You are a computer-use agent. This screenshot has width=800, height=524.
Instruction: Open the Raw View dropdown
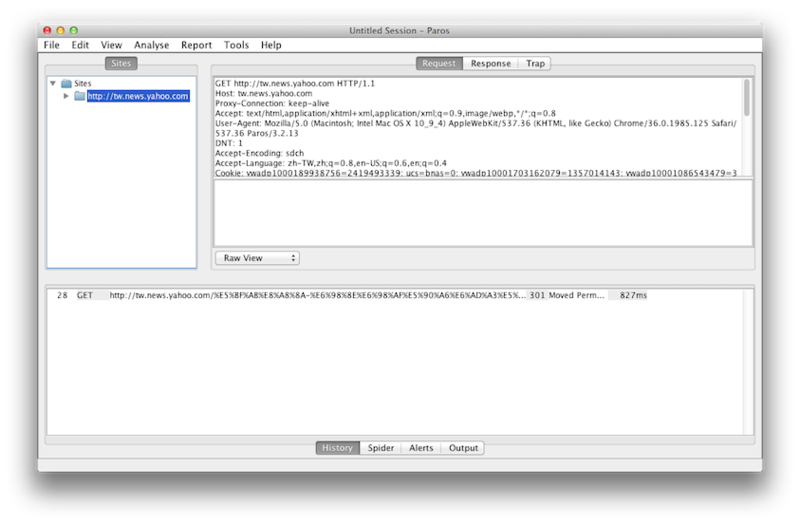click(x=257, y=258)
